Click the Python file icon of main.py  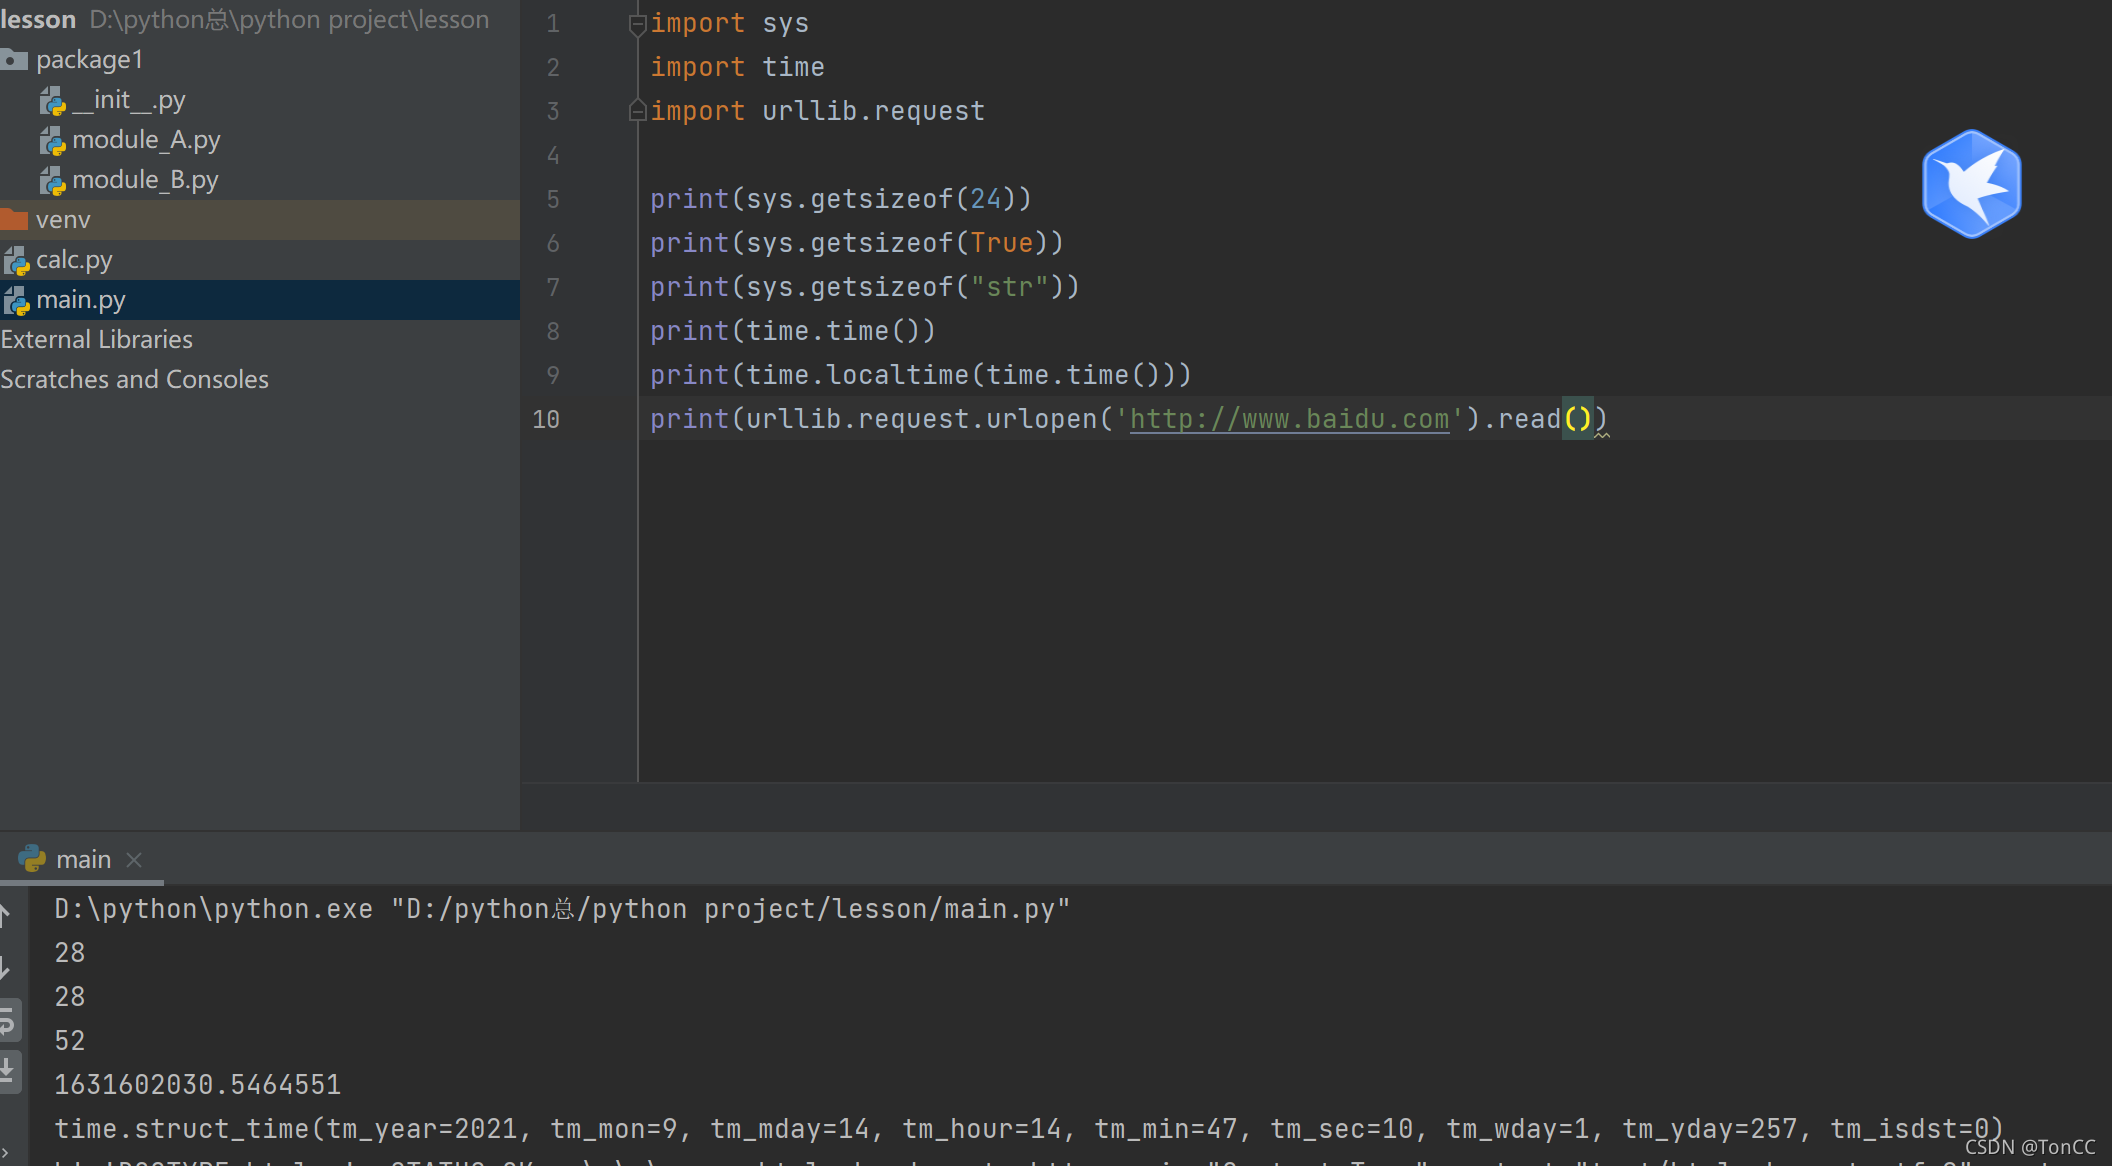pyautogui.click(x=17, y=301)
